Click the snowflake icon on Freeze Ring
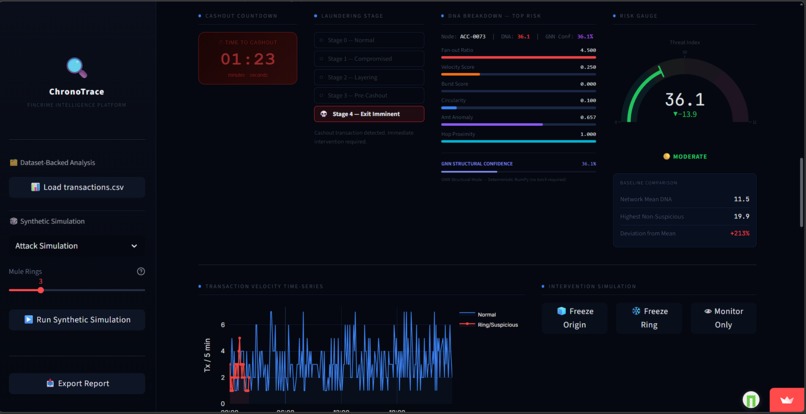 pyautogui.click(x=636, y=311)
